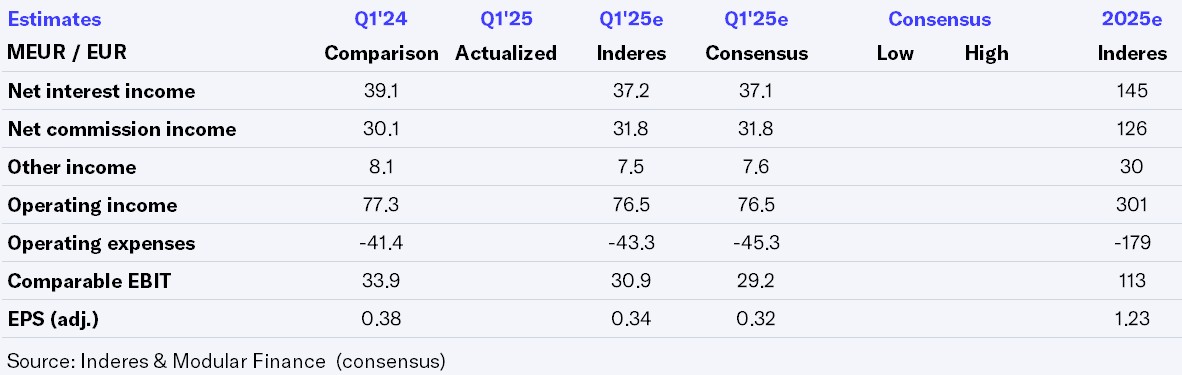
Task: Select the Consensus High subheader
Action: click(x=986, y=54)
